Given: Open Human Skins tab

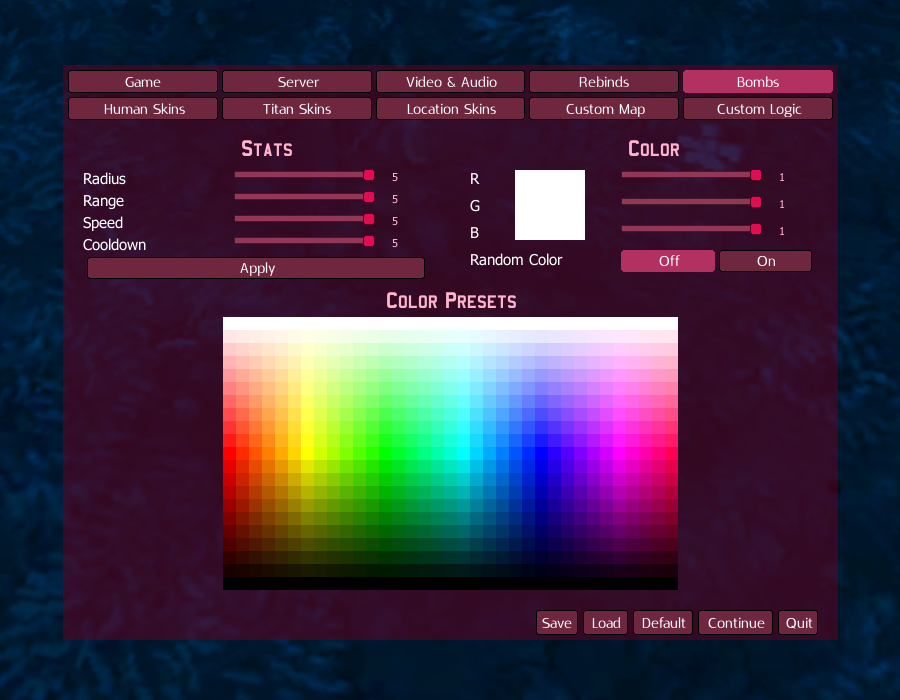Looking at the screenshot, I should [x=143, y=108].
